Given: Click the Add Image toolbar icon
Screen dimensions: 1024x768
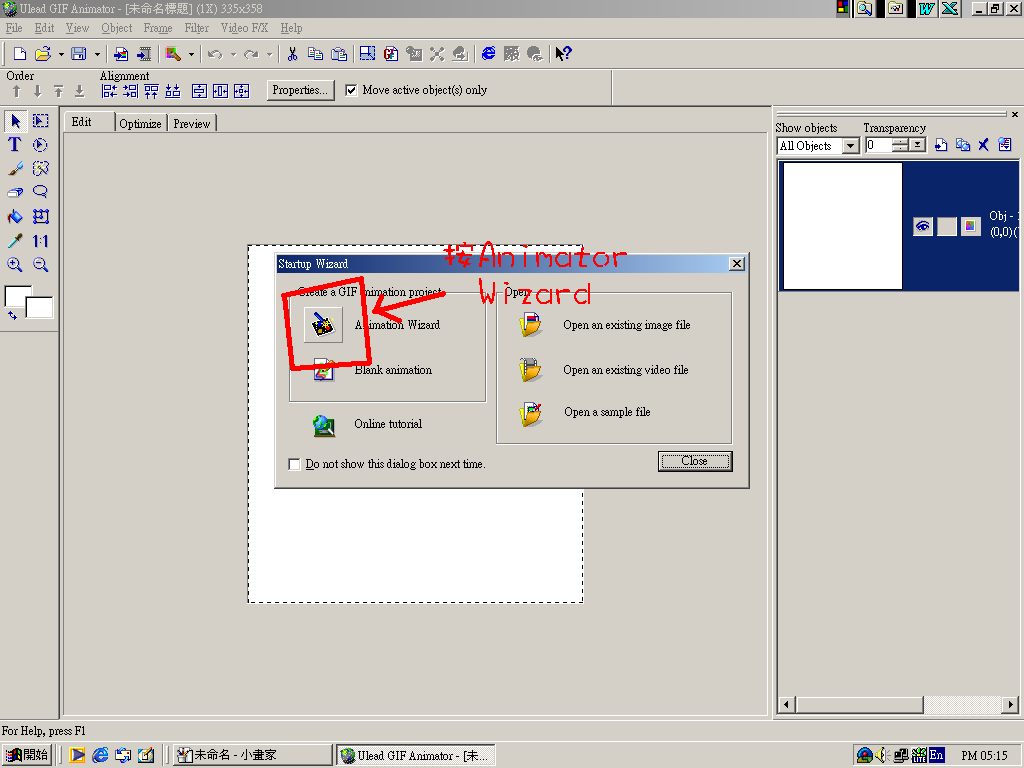Looking at the screenshot, I should (x=121, y=54).
